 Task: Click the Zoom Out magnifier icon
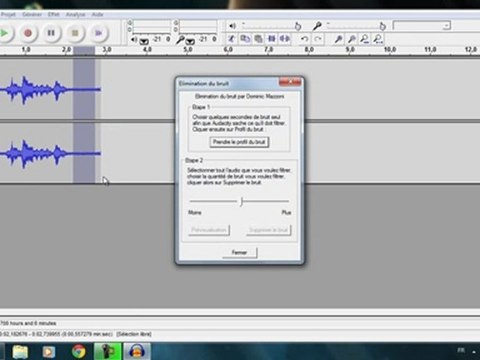(351, 39)
